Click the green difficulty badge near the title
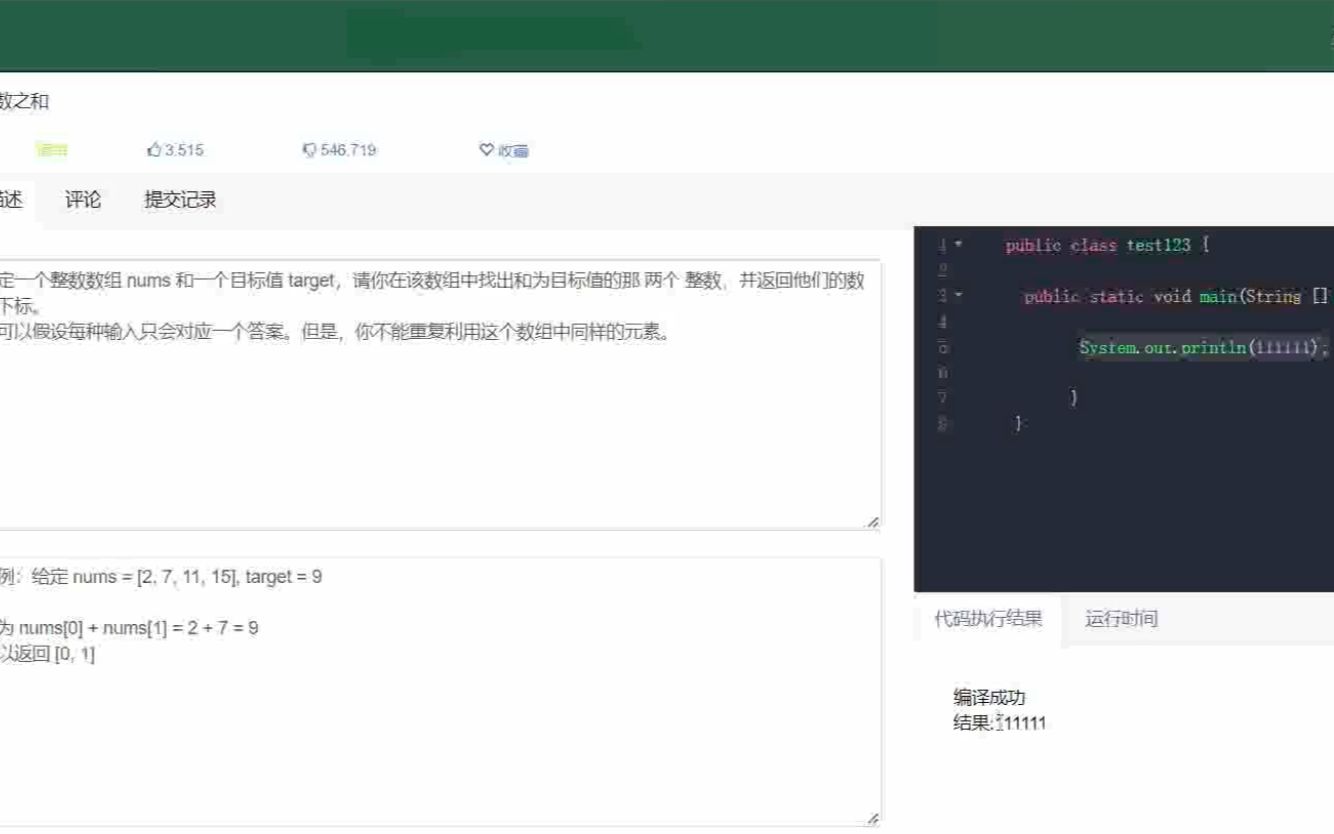This screenshot has width=1334, height=834. (x=51, y=148)
